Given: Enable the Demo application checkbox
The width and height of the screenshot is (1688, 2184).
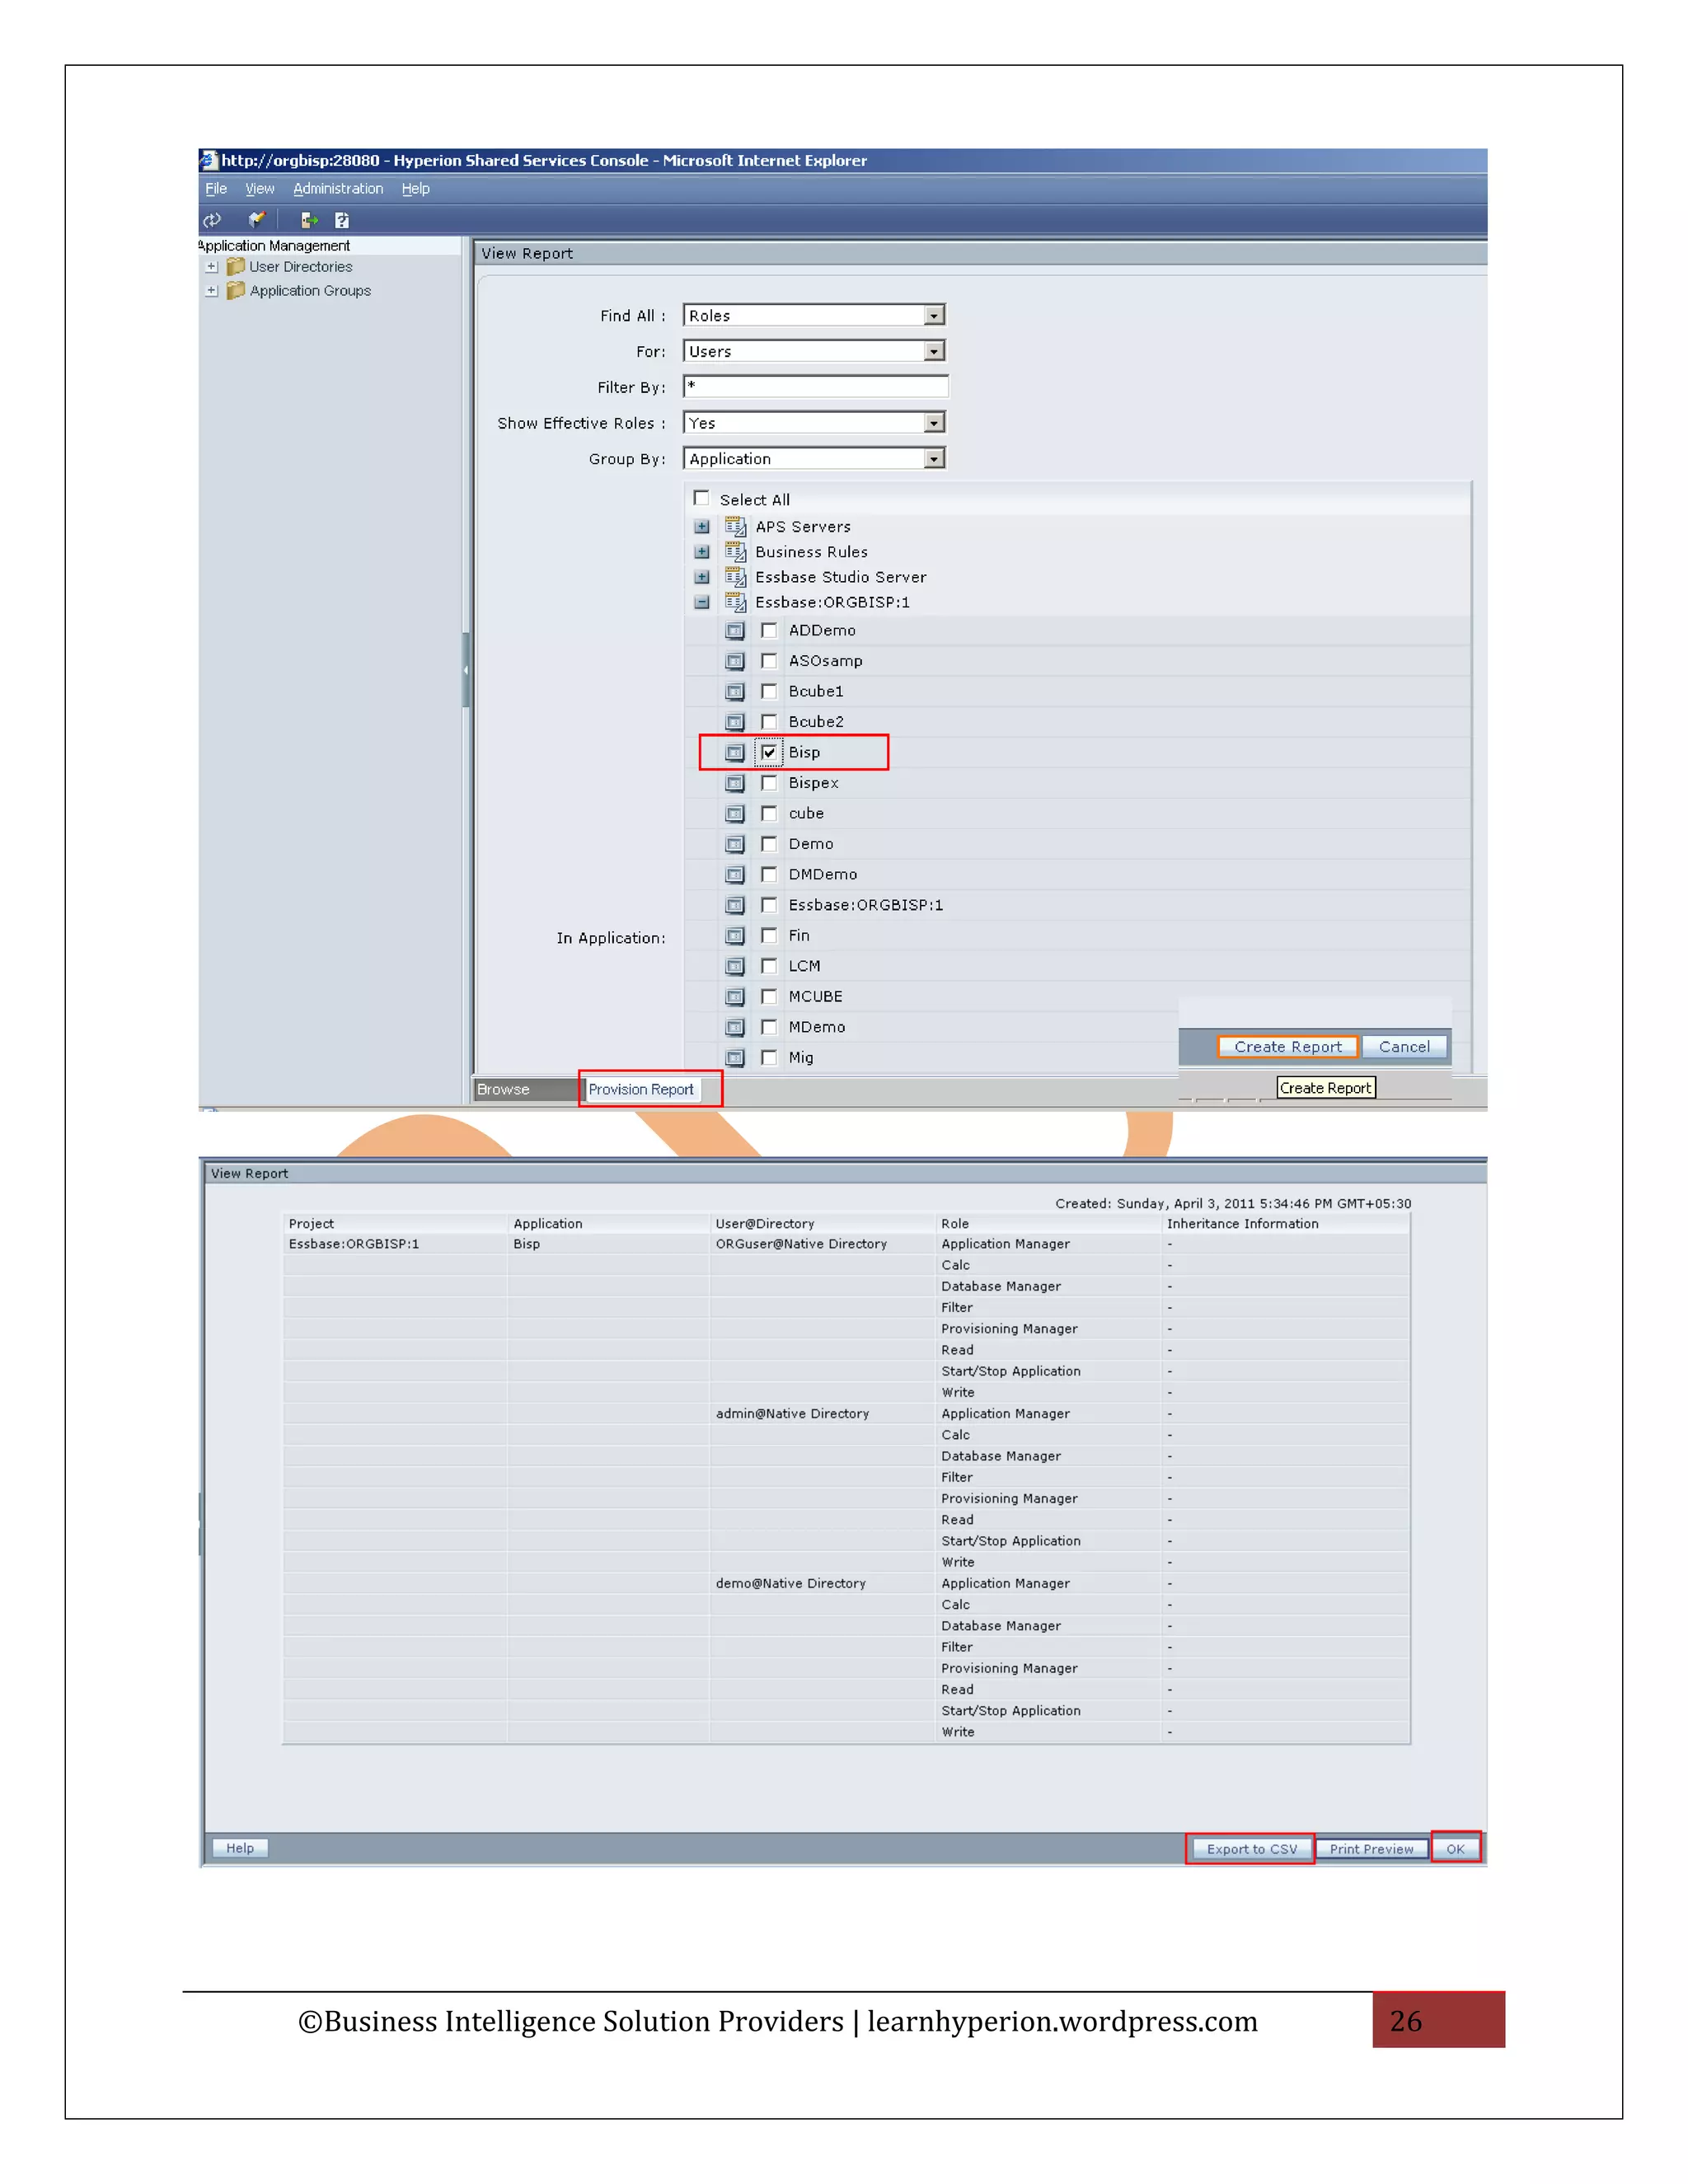Looking at the screenshot, I should coord(769,844).
